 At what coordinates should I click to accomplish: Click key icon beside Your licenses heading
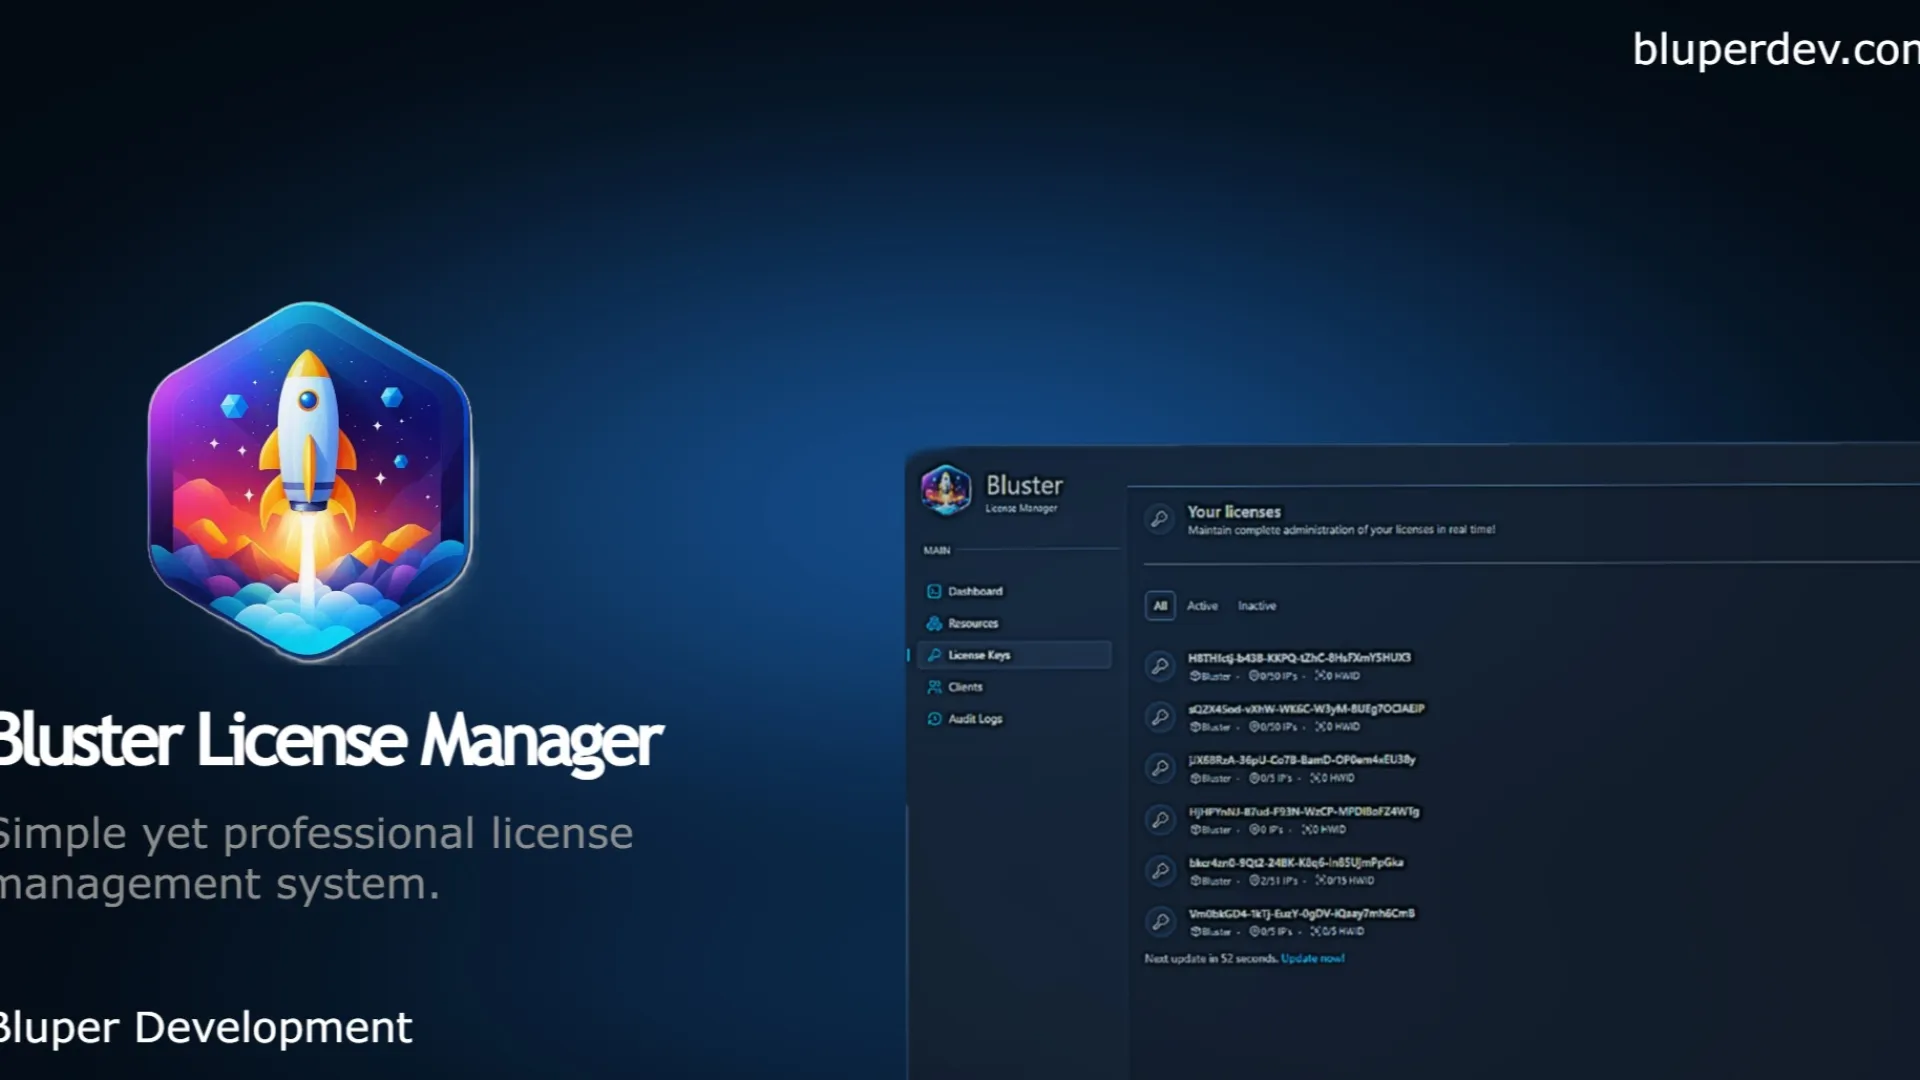(x=1159, y=519)
